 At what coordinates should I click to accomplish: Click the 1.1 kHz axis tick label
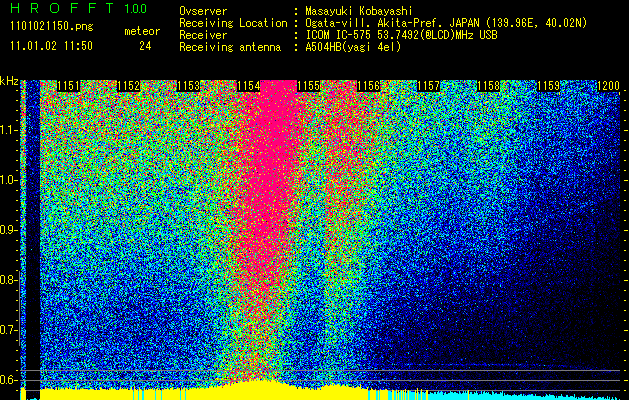point(8,130)
